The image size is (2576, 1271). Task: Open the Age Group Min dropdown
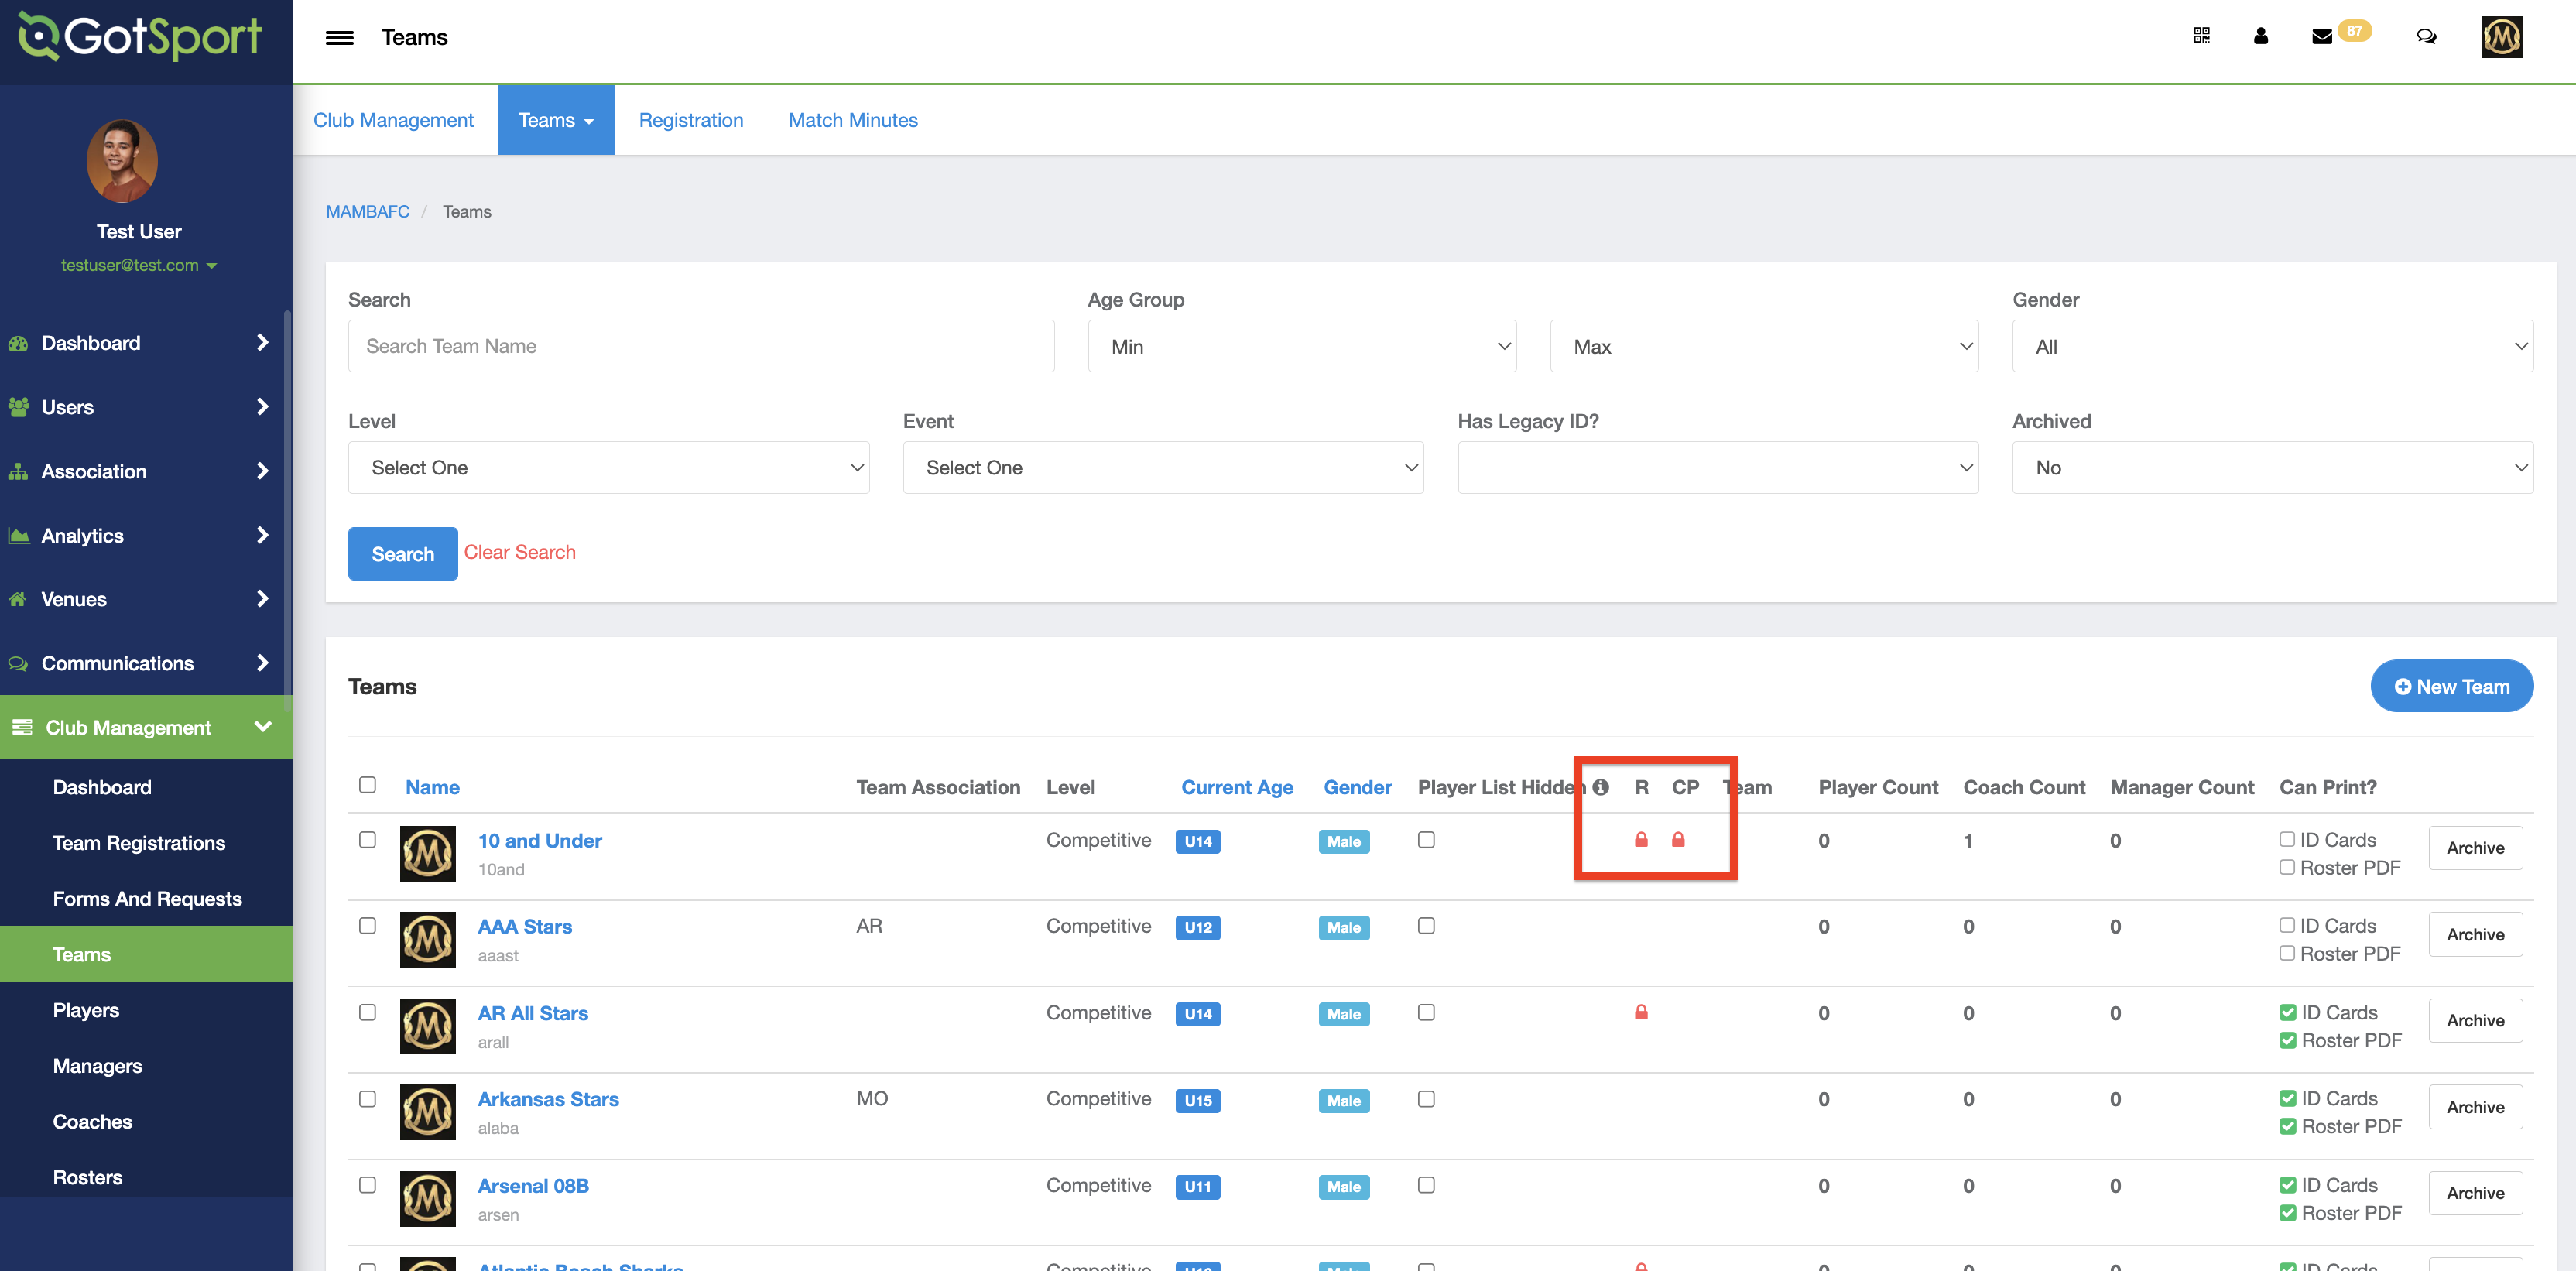pos(1301,346)
